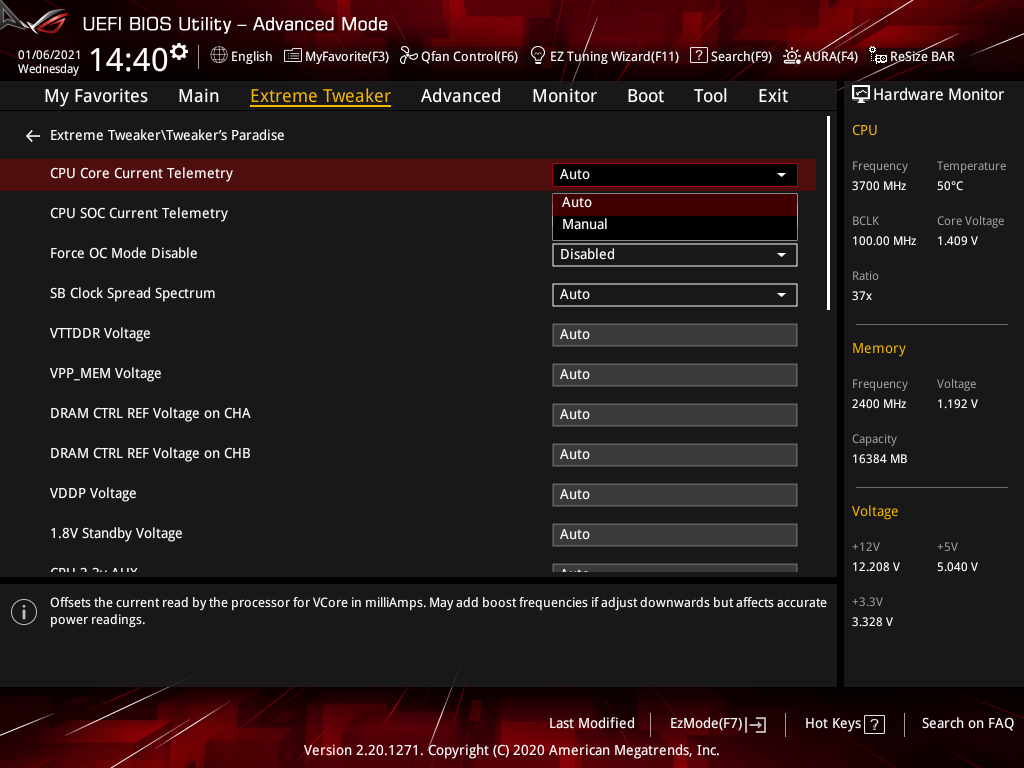Click the VDDP Voltage input field
The image size is (1024, 768).
[675, 494]
